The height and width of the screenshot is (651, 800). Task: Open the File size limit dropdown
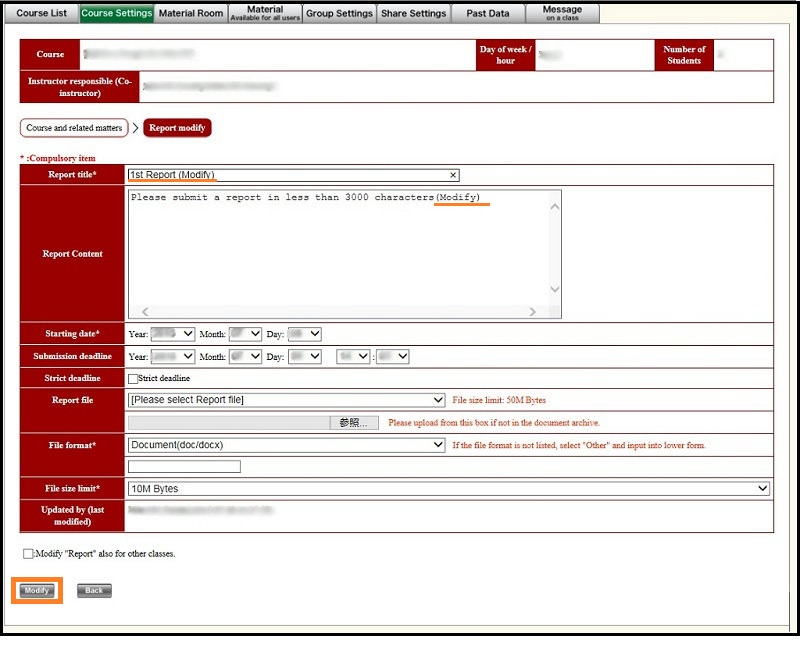click(448, 489)
